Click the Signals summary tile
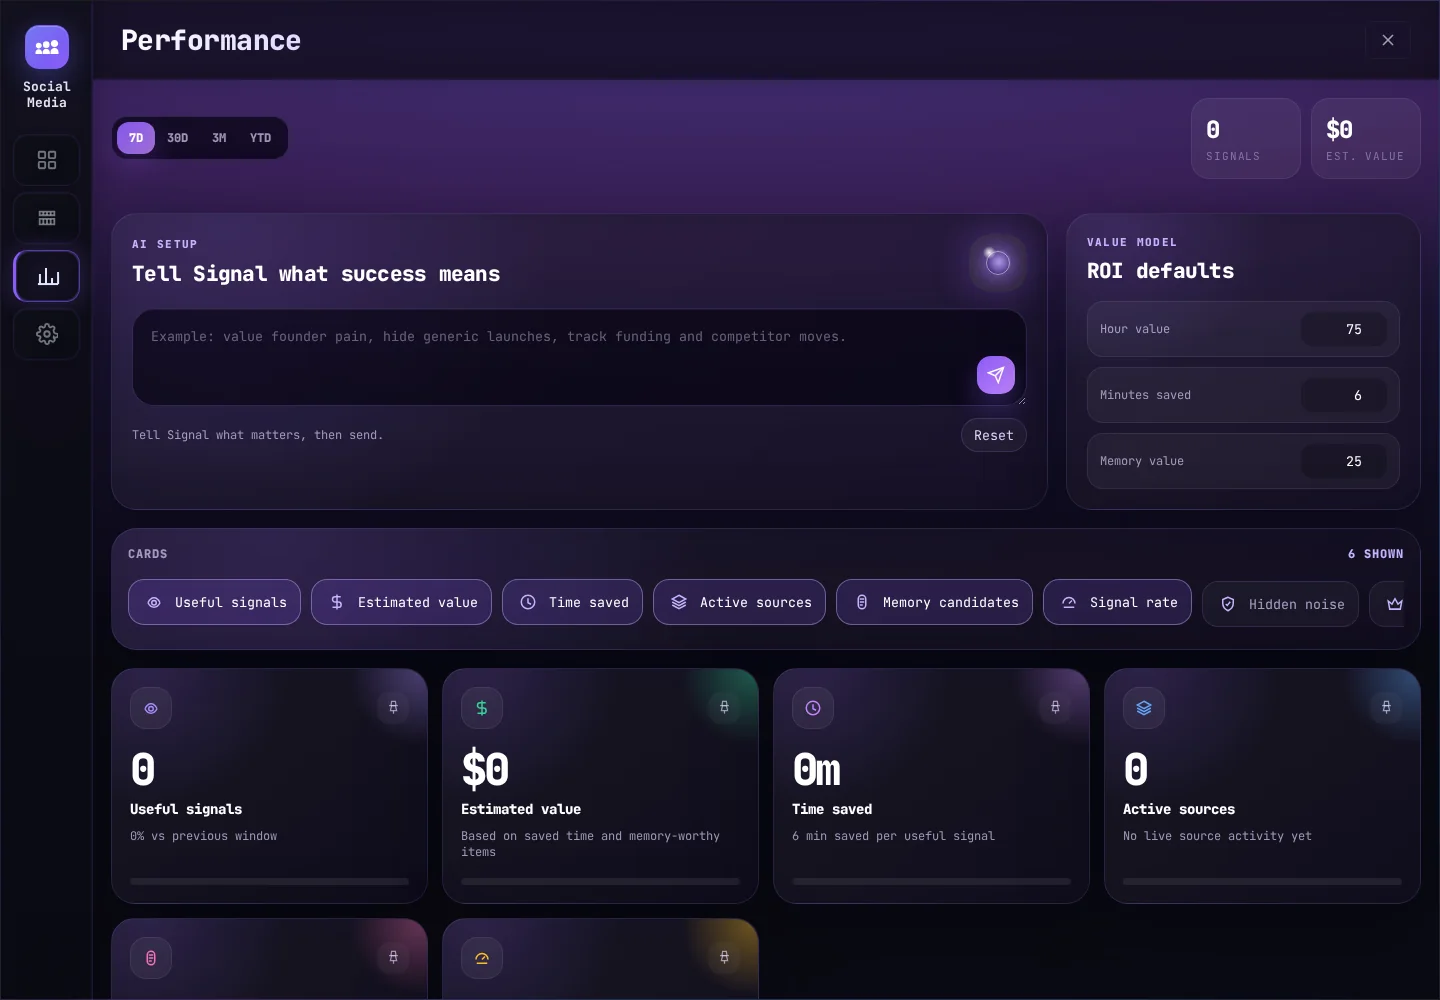 pos(1246,139)
